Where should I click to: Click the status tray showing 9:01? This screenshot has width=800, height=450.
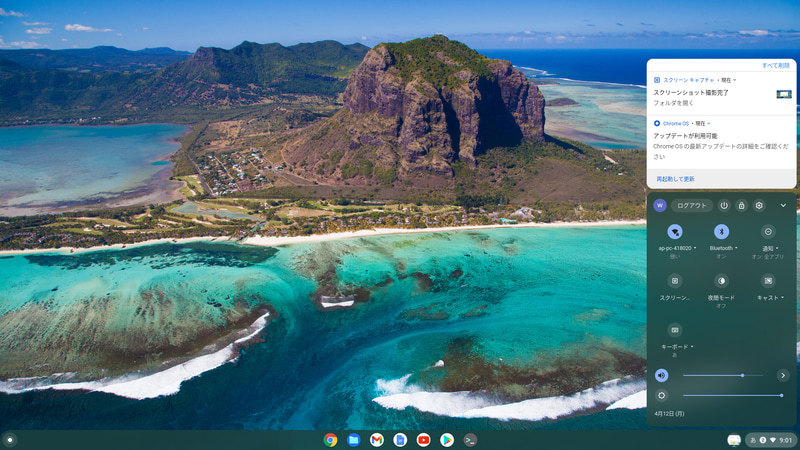[x=771, y=440]
